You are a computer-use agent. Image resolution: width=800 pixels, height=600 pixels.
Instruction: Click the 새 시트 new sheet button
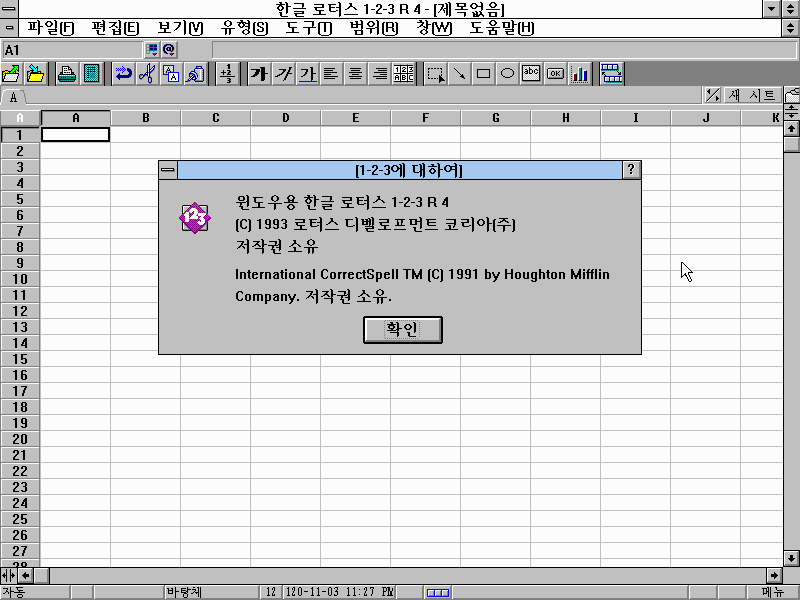[752, 95]
